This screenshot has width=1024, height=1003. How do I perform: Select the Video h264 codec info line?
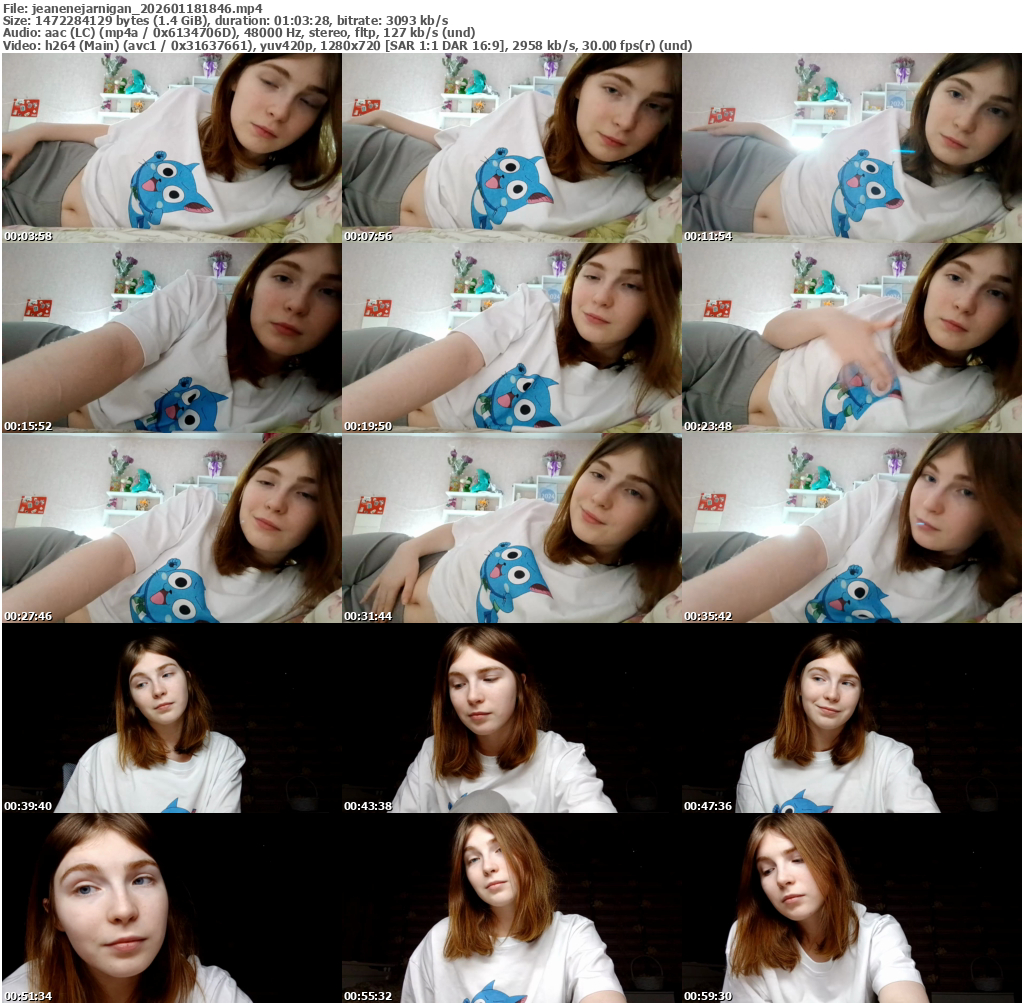[347, 45]
